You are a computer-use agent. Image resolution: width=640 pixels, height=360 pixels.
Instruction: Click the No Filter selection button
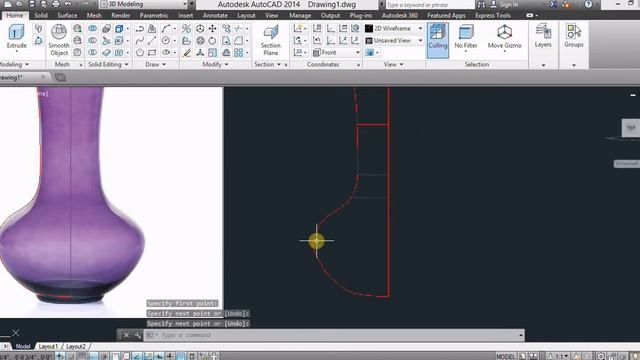point(466,37)
